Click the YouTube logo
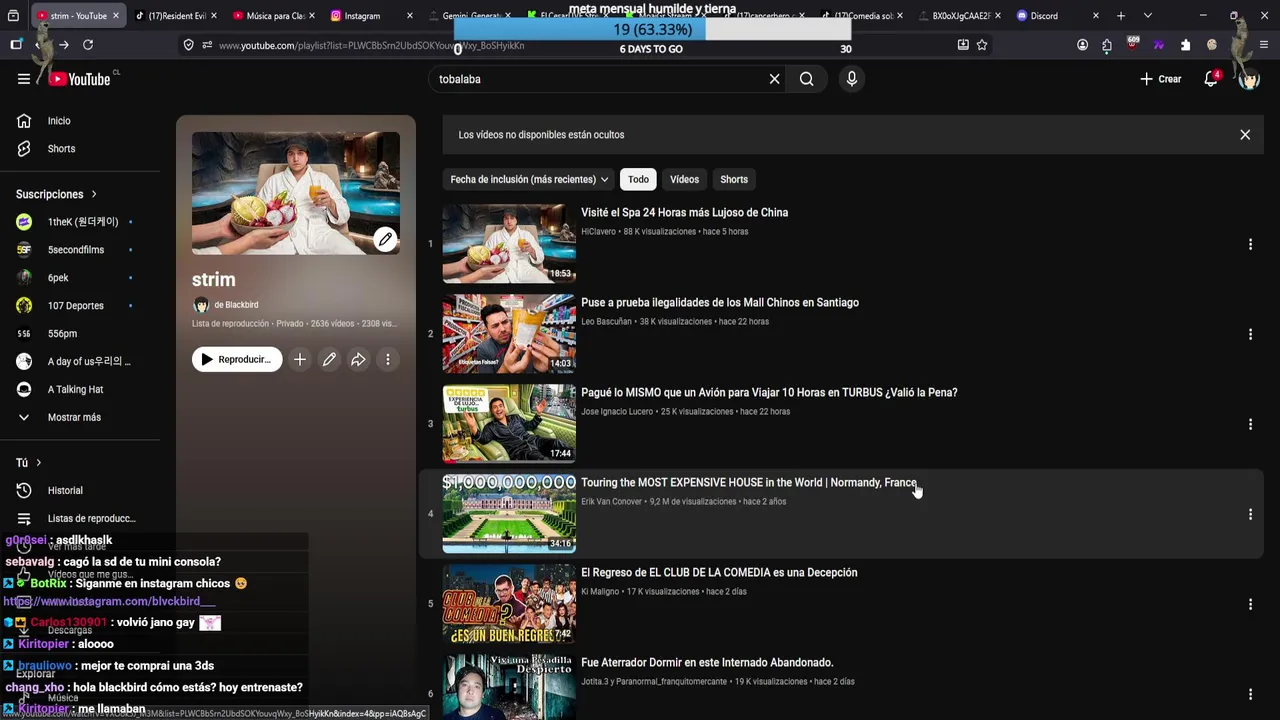 coord(80,79)
